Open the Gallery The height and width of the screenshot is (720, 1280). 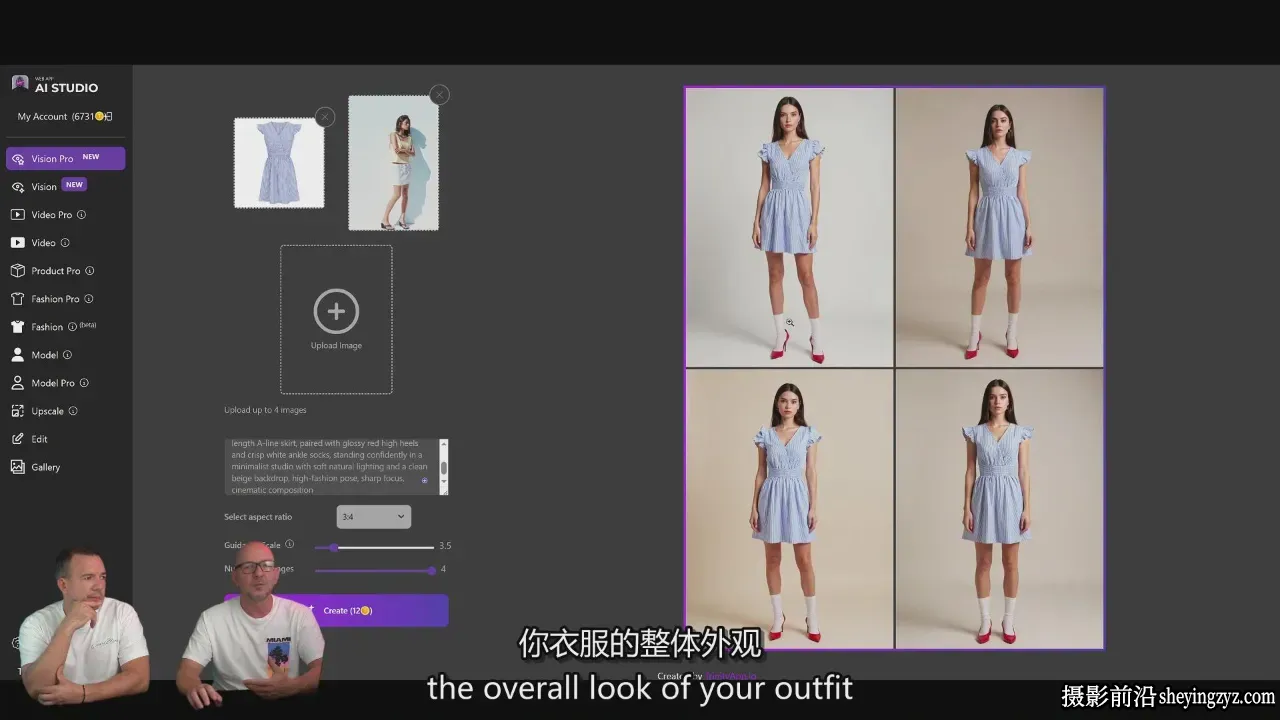[45, 466]
